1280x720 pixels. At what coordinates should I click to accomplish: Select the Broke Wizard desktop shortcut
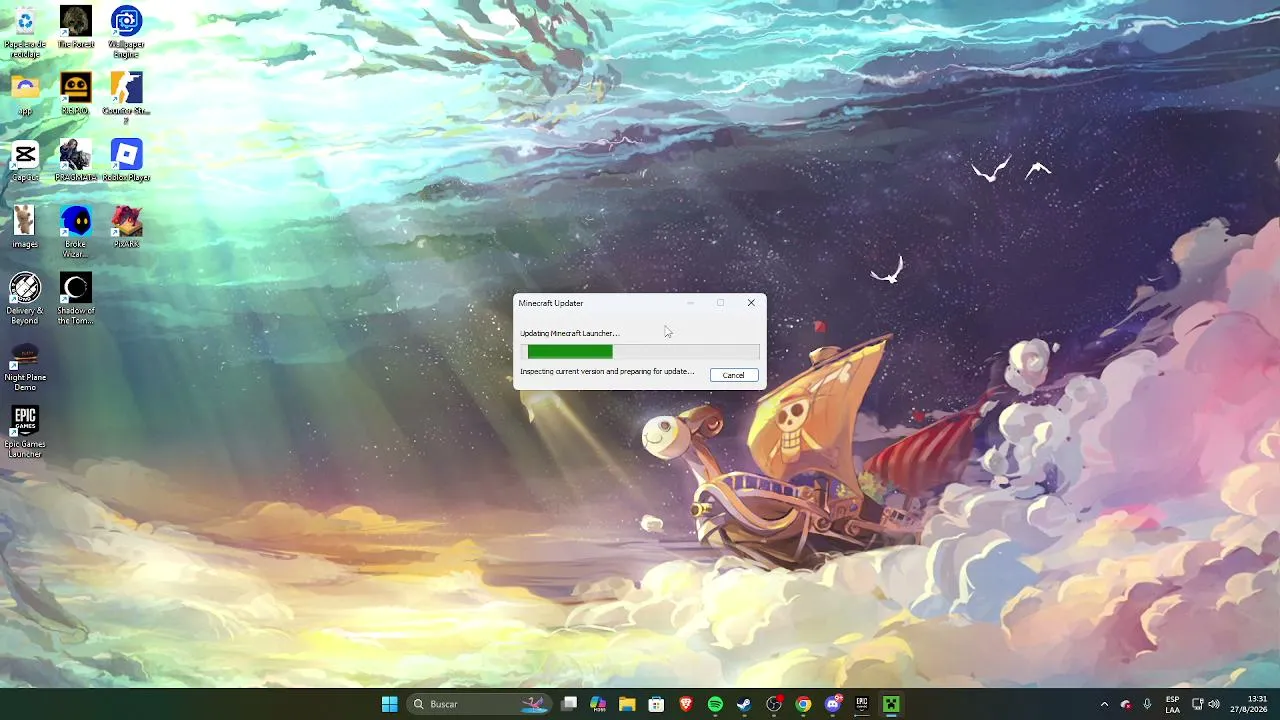[x=76, y=232]
